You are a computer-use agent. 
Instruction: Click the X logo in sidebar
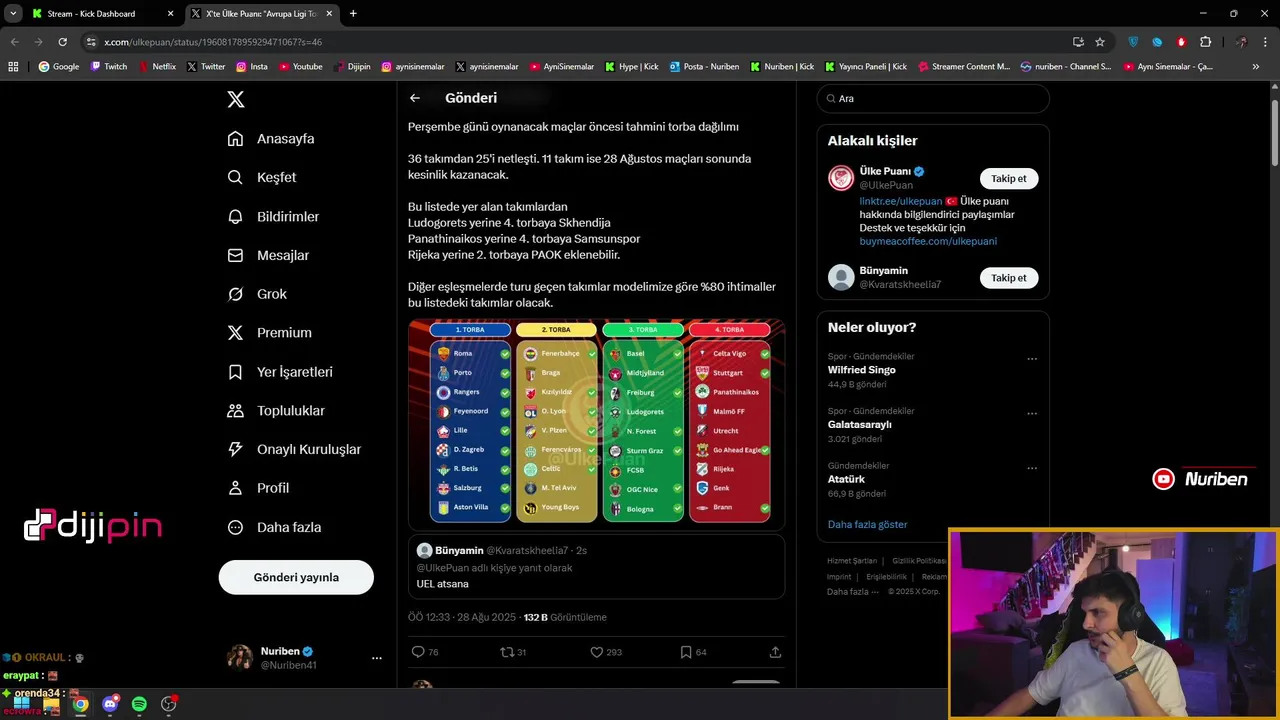[x=236, y=99]
